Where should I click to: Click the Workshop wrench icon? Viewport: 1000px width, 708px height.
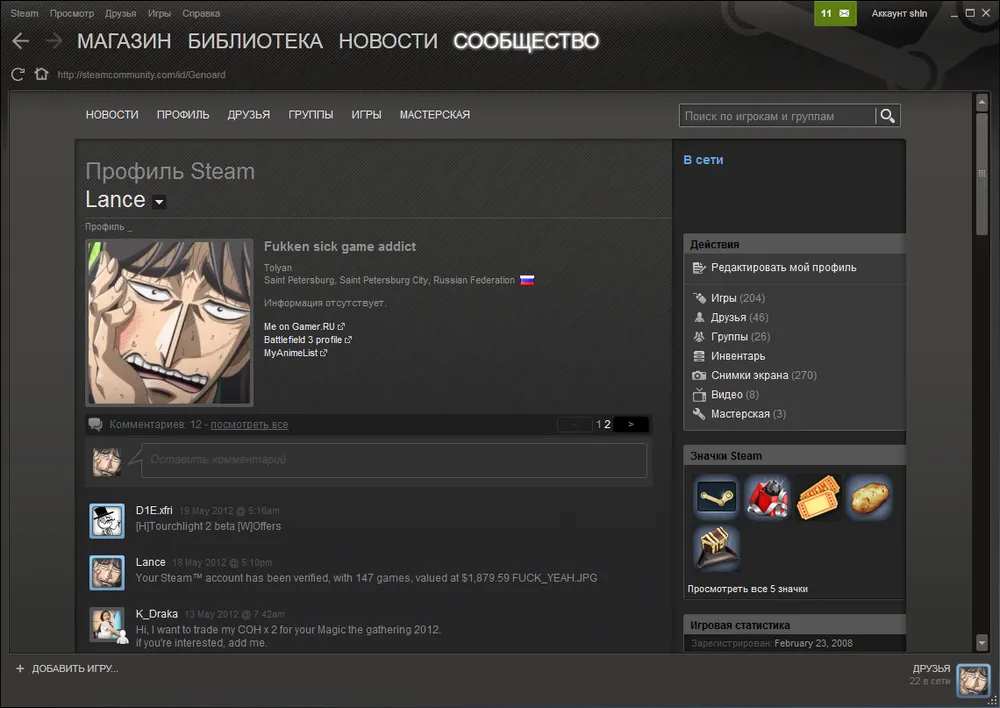(x=699, y=414)
